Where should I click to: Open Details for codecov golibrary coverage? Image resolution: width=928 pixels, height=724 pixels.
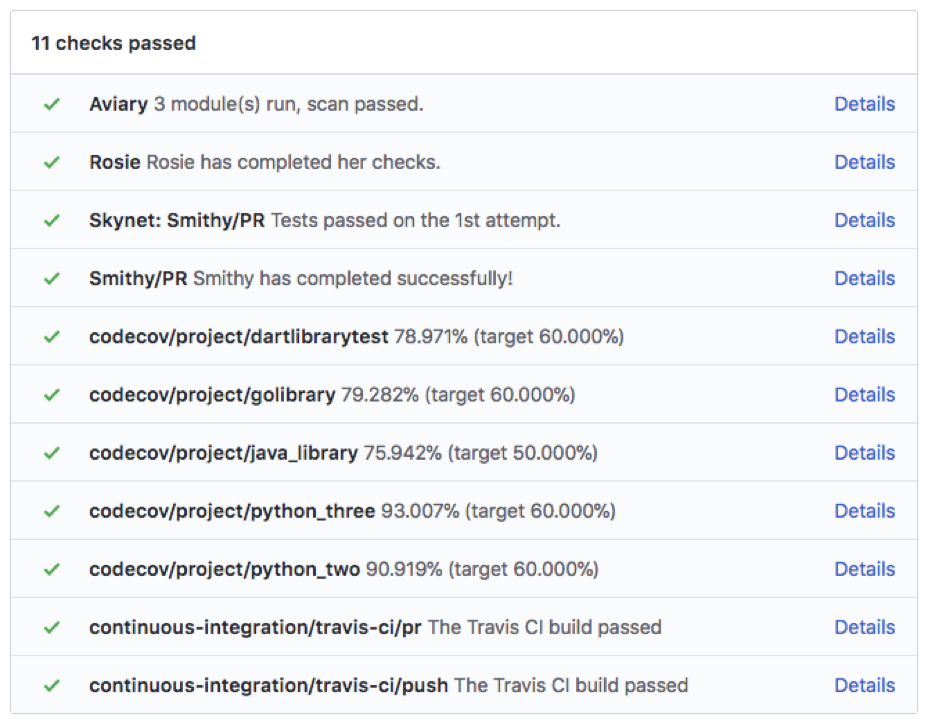tap(865, 394)
